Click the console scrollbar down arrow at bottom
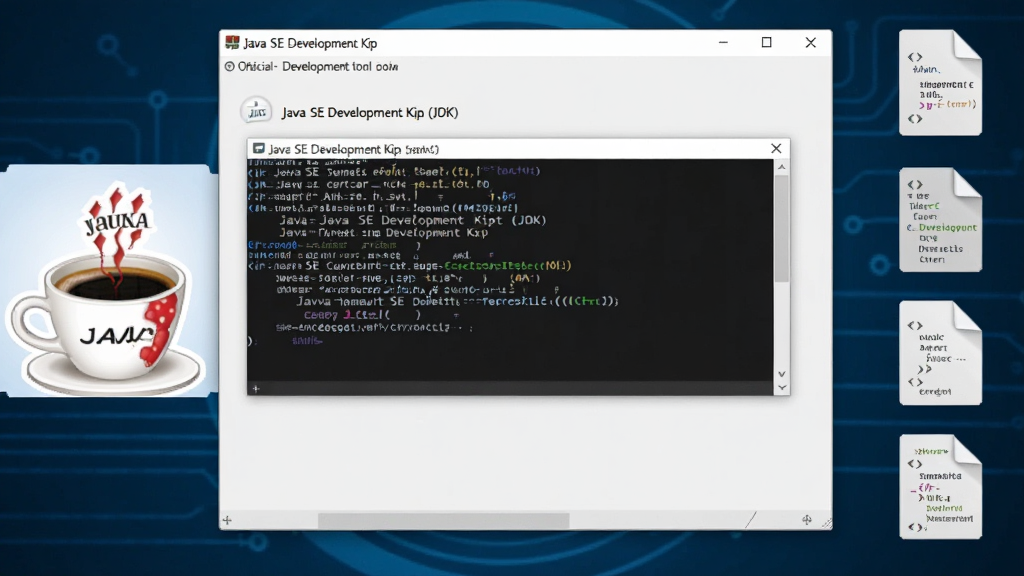The width and height of the screenshot is (1024, 576). (782, 388)
